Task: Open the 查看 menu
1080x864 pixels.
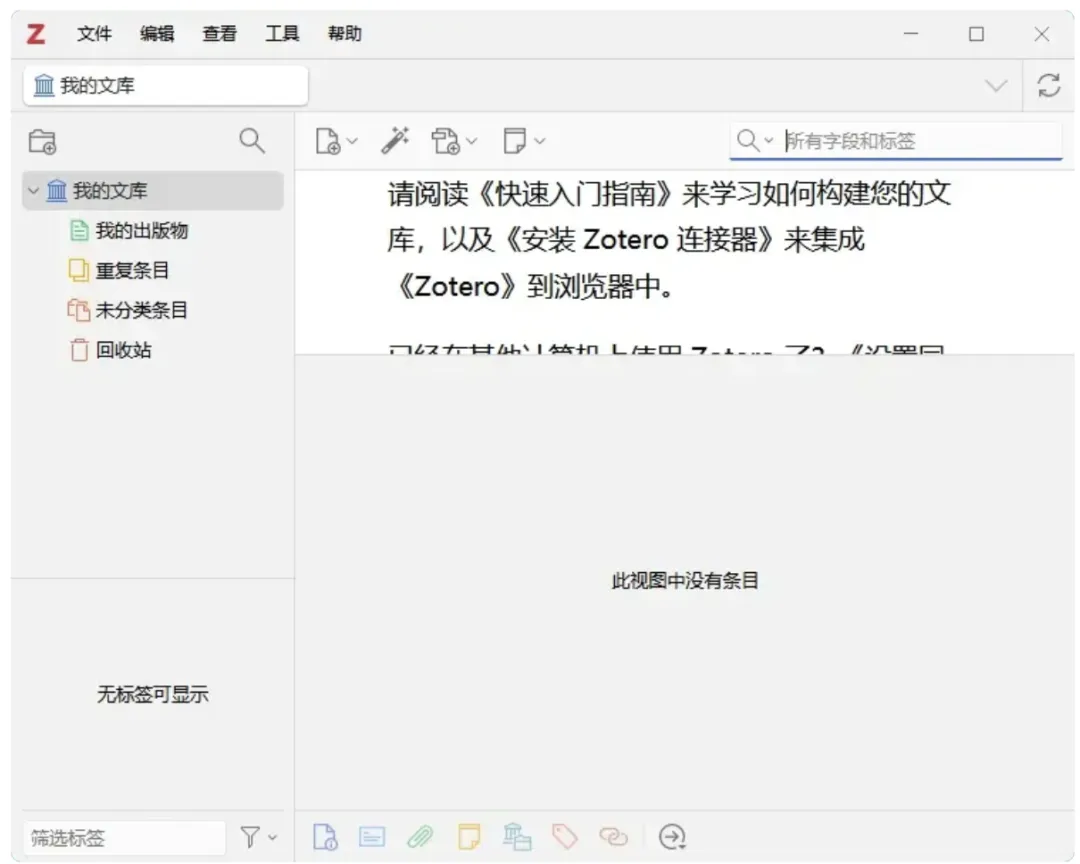Action: click(220, 34)
